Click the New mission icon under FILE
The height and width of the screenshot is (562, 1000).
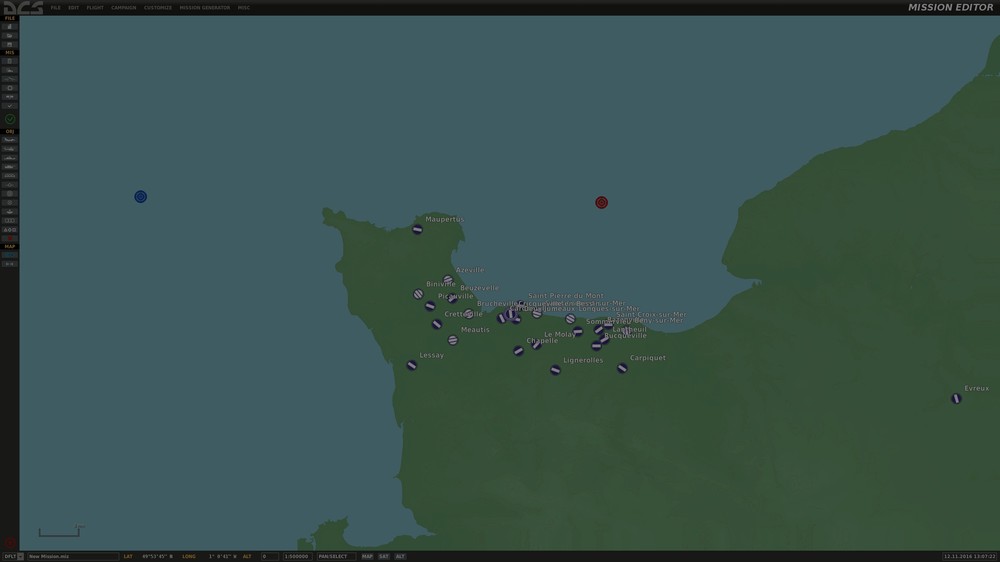[10, 27]
